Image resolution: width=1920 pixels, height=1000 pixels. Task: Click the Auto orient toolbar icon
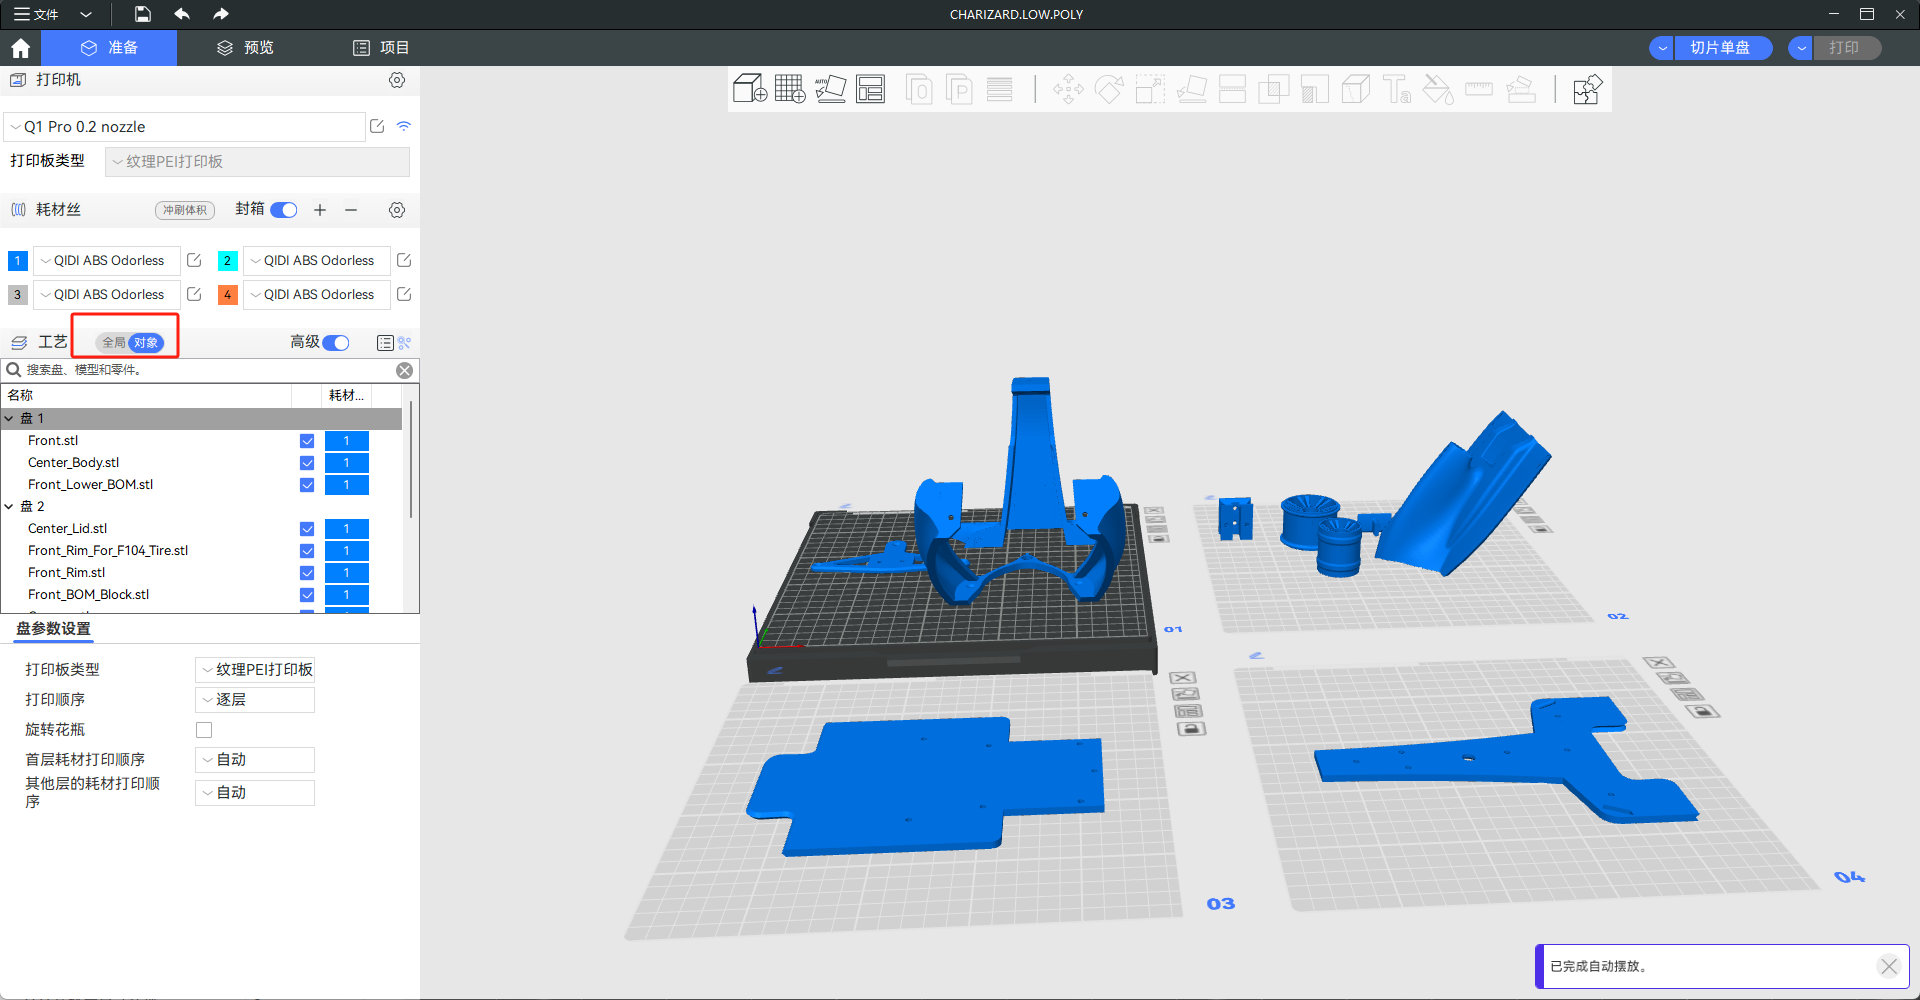point(830,89)
